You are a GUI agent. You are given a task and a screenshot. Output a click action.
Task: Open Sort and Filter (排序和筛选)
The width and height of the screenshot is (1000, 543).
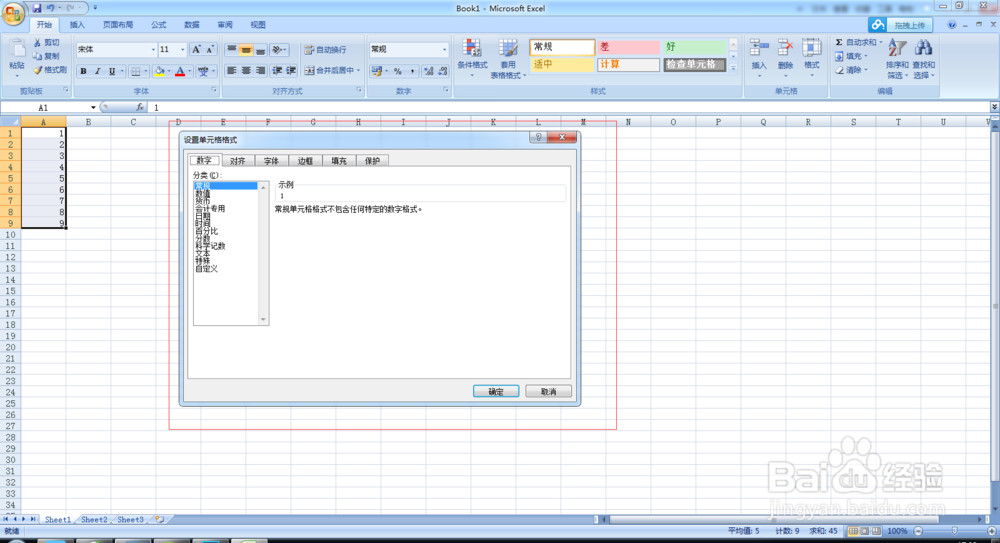point(897,58)
